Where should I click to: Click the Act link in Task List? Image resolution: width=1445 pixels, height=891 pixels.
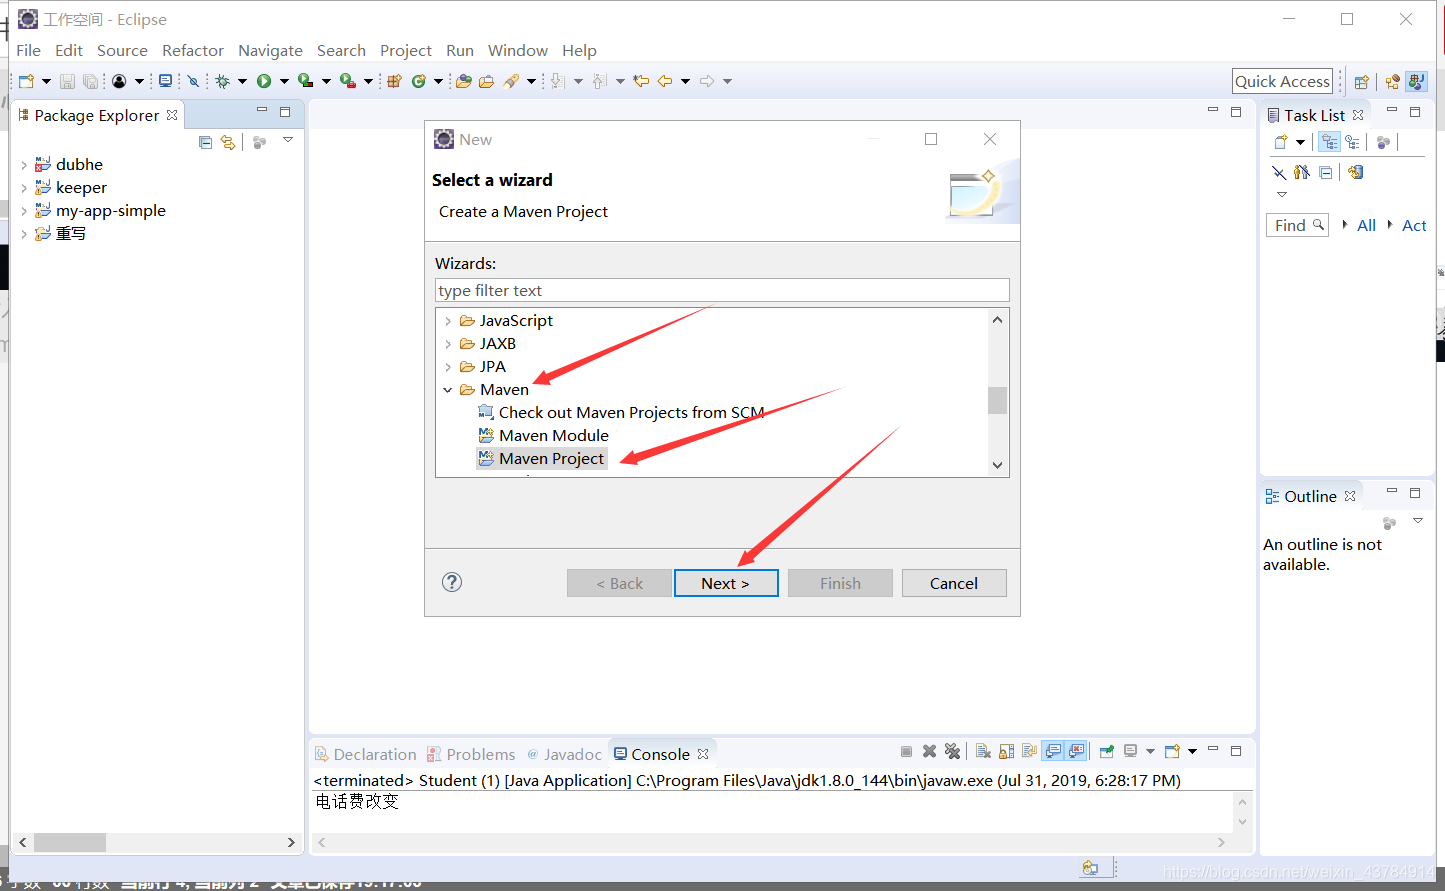coord(1414,226)
